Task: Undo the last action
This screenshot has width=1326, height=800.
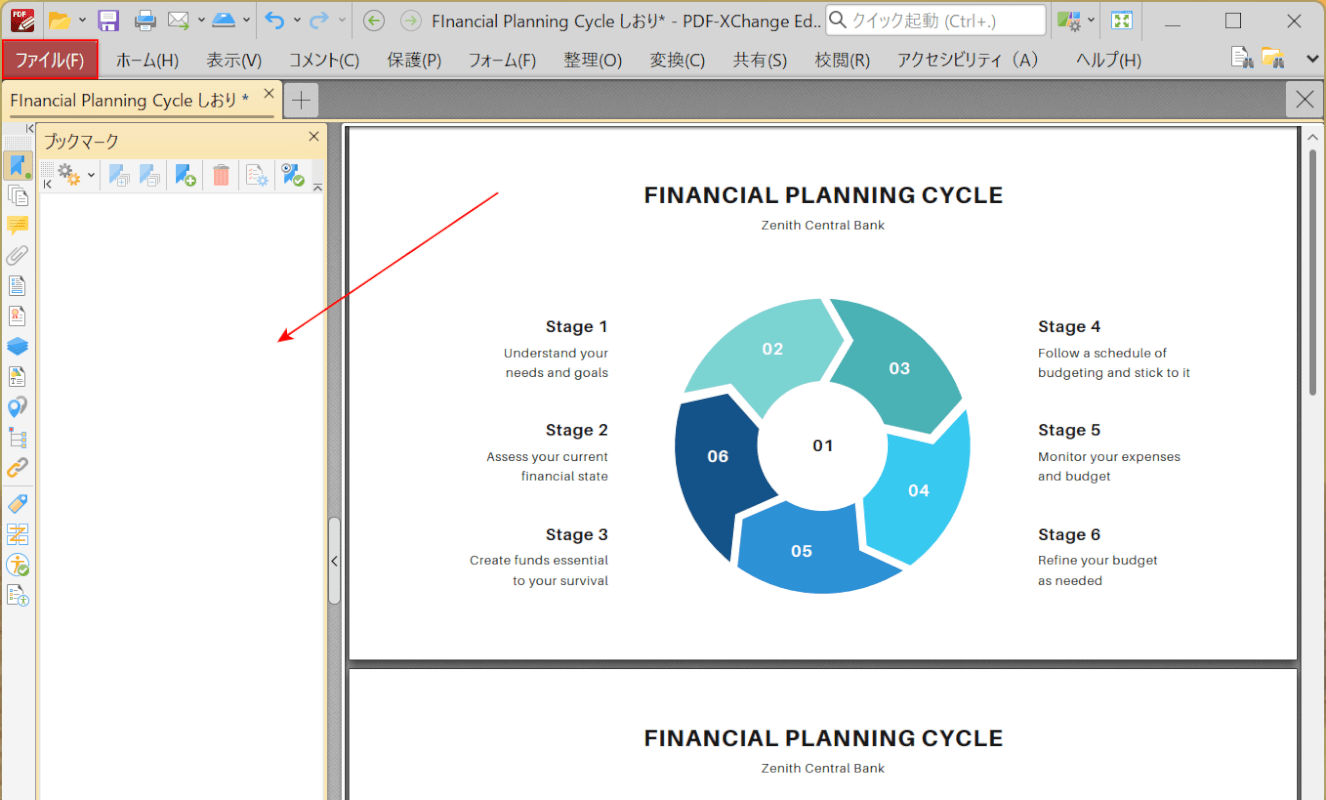Action: click(x=274, y=20)
